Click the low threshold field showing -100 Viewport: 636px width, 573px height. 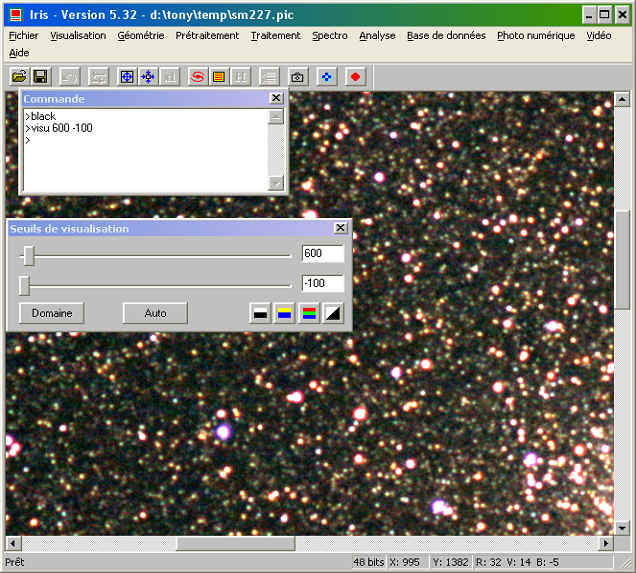coord(323,283)
